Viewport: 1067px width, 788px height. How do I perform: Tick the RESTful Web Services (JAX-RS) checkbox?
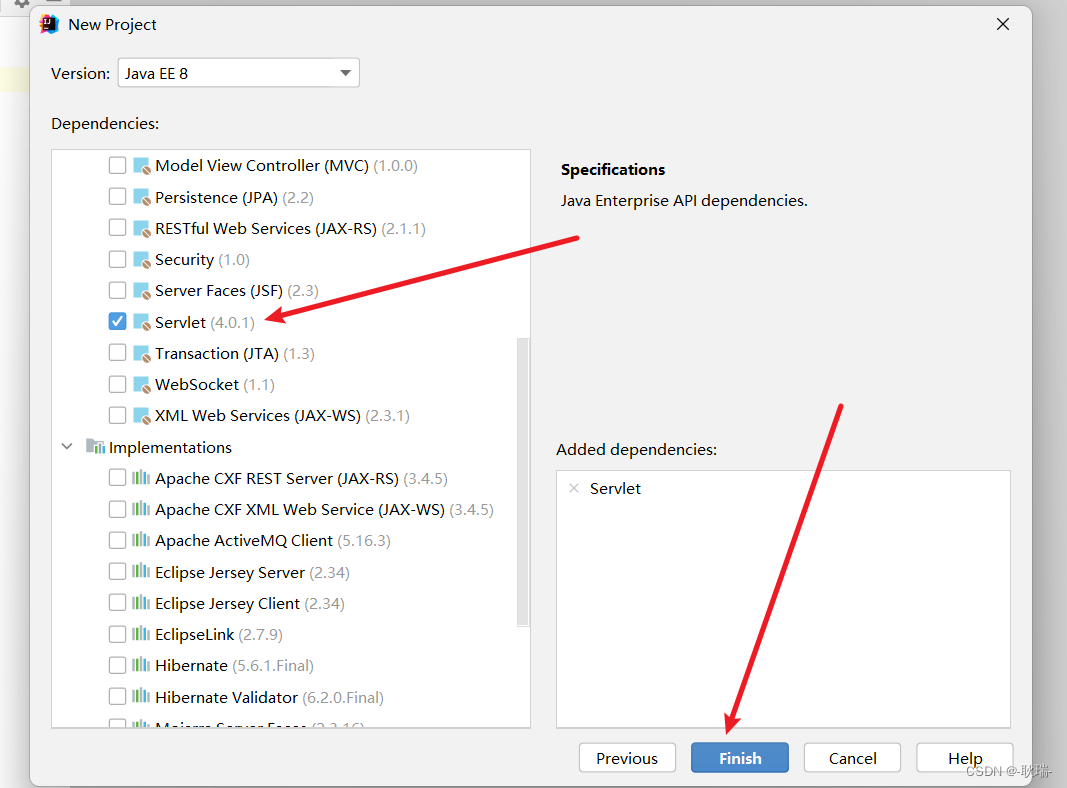pyautogui.click(x=117, y=228)
